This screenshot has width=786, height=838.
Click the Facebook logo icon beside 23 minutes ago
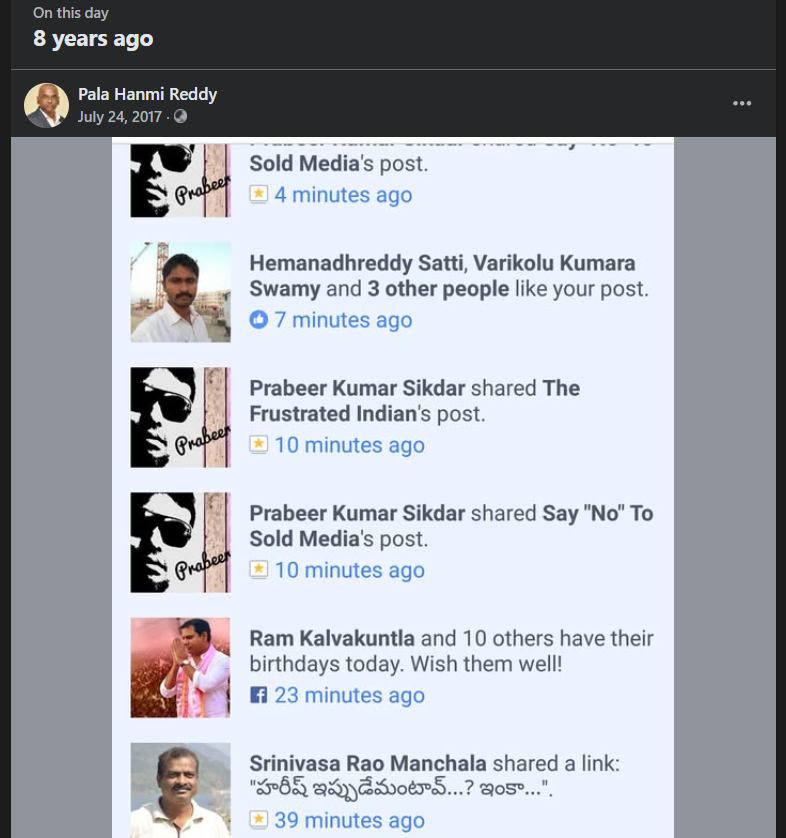259,695
